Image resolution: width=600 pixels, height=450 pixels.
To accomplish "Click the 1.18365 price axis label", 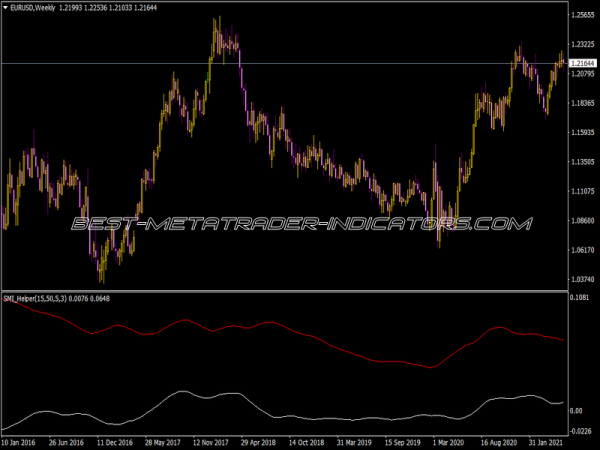I will pos(582,103).
